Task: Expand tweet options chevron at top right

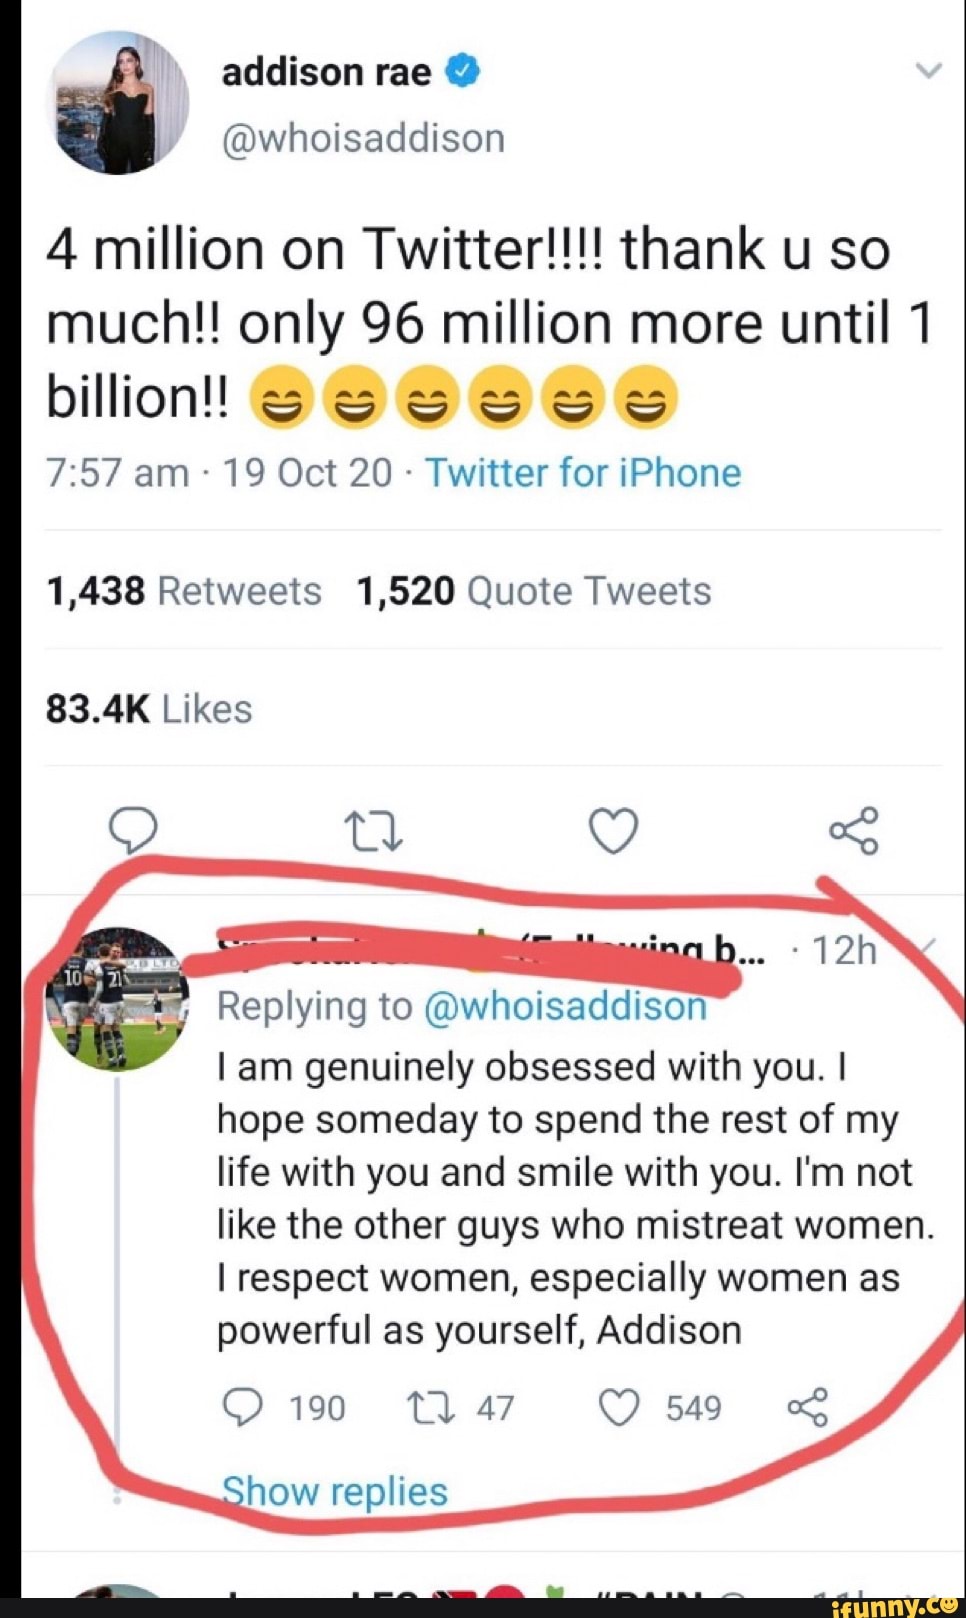Action: pyautogui.click(x=929, y=71)
